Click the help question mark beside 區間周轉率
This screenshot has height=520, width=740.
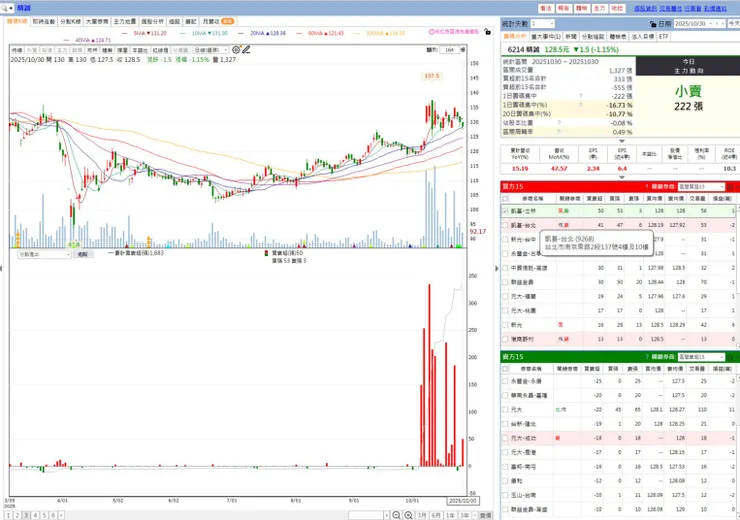coord(559,132)
